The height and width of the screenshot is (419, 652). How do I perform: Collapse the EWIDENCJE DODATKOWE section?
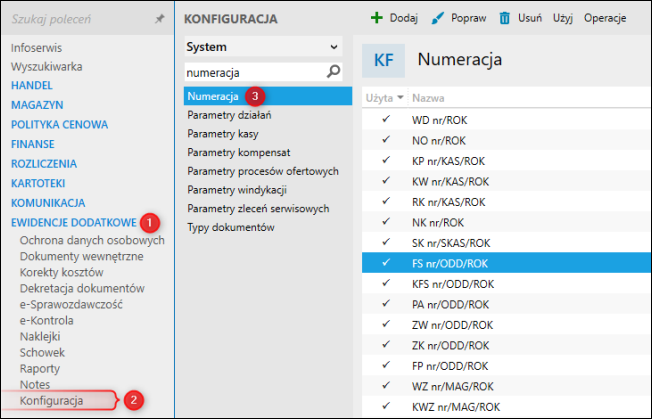(73, 221)
